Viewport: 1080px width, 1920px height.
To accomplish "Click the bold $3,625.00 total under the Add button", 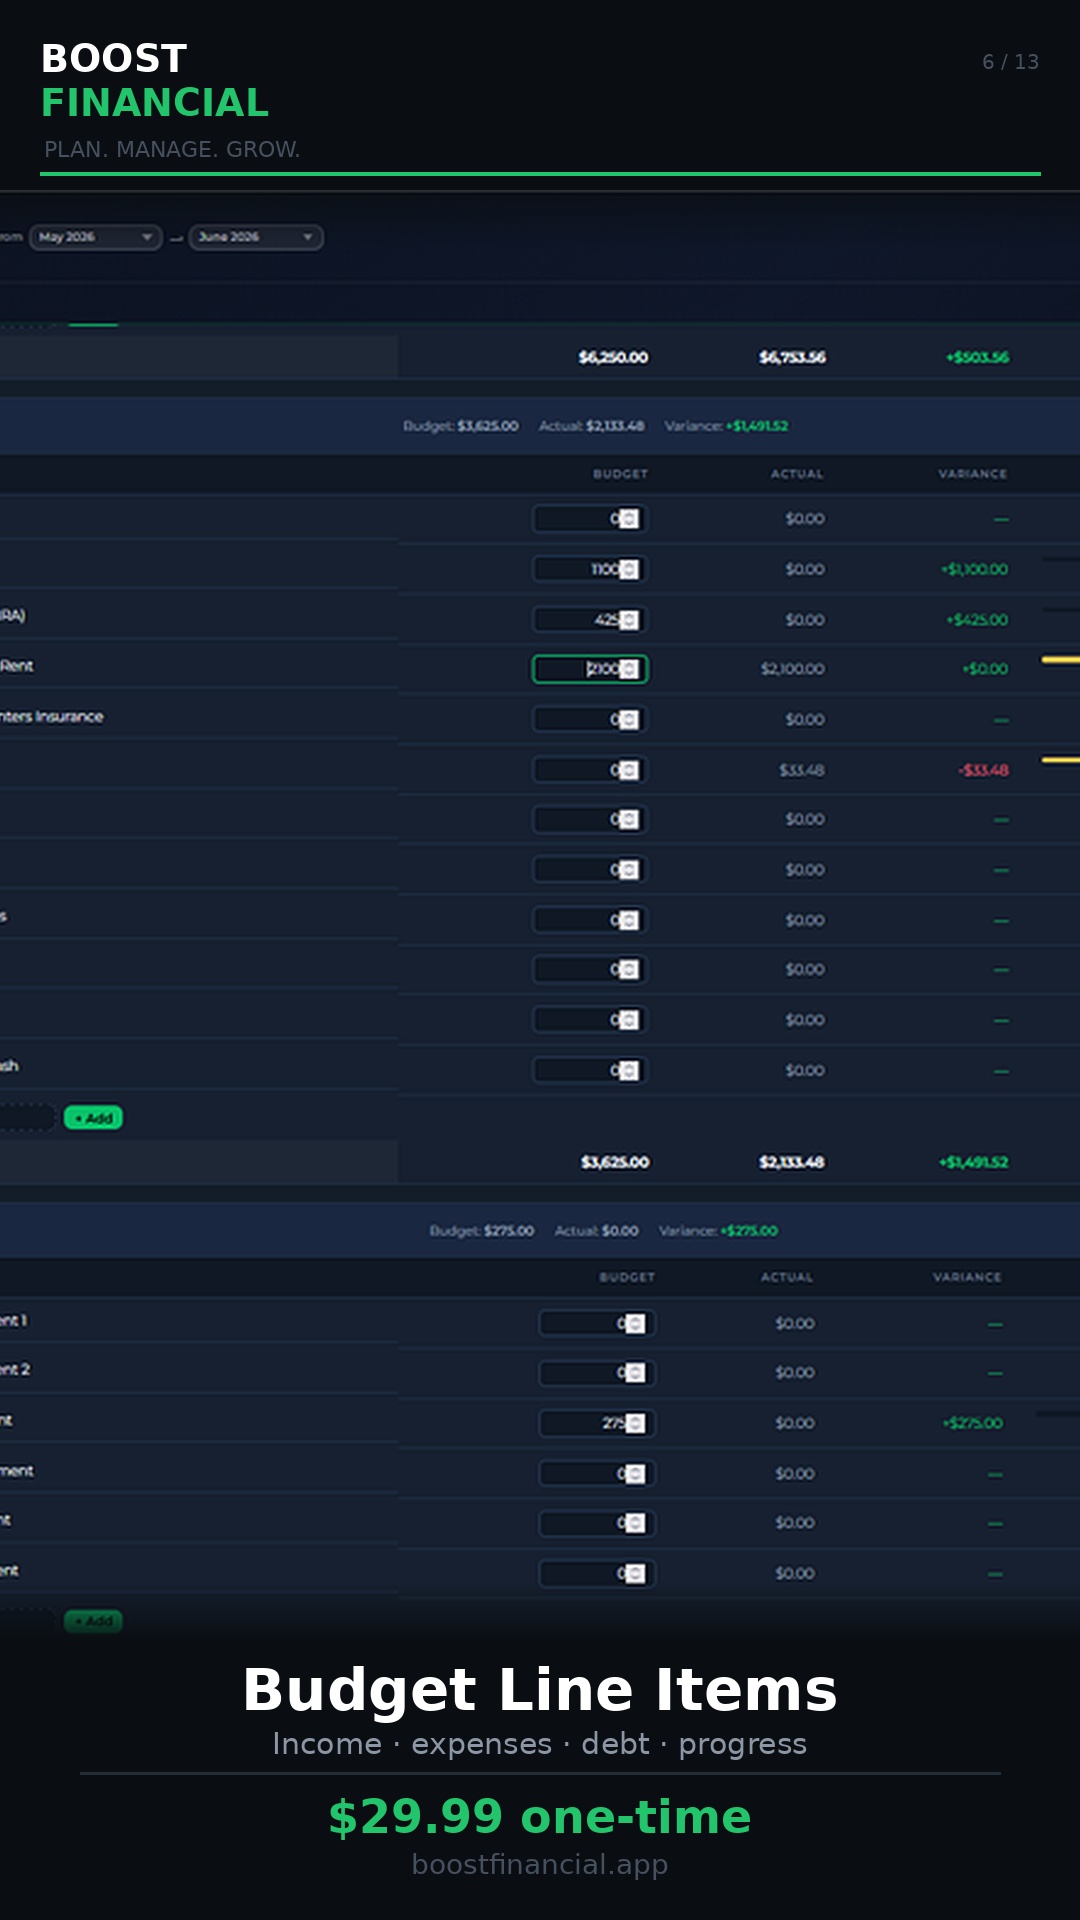I will [x=615, y=1162].
